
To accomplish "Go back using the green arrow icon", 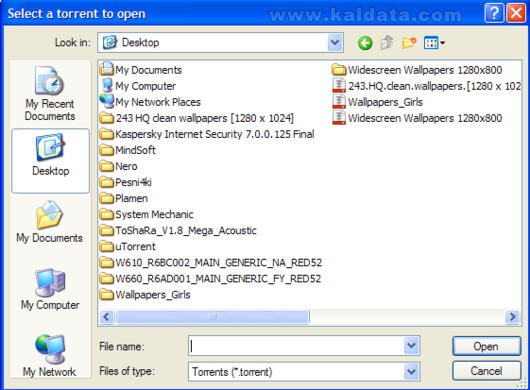I will pyautogui.click(x=365, y=43).
